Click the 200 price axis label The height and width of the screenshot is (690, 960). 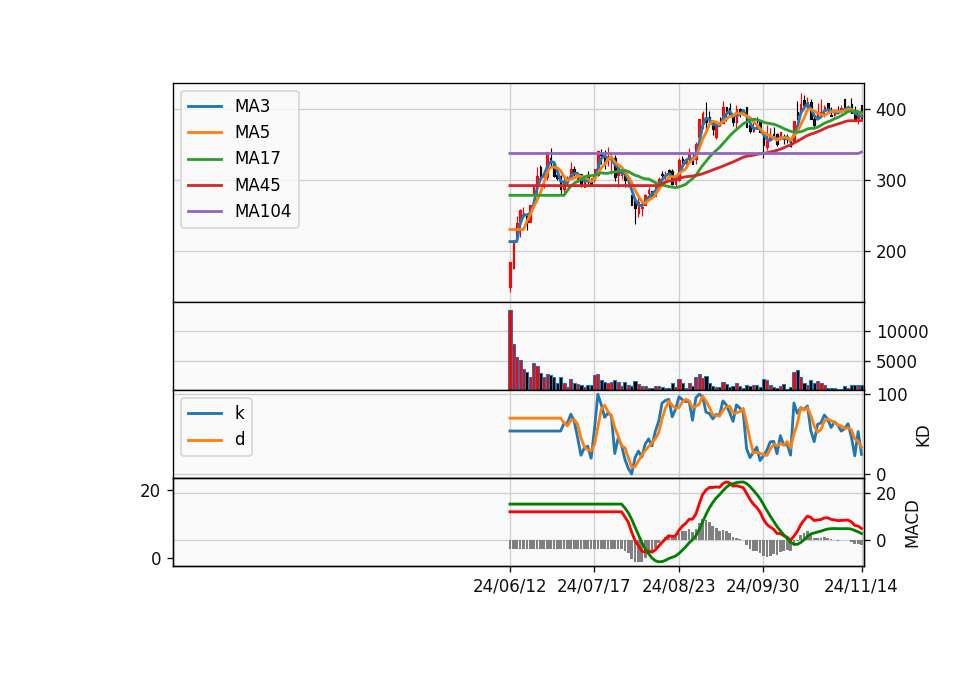click(891, 252)
